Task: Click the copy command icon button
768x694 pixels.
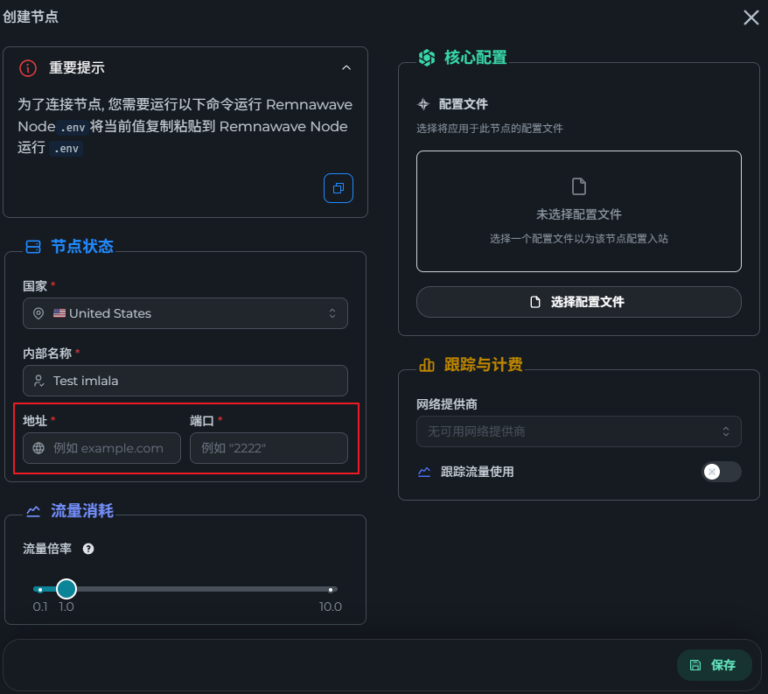Action: (338, 188)
